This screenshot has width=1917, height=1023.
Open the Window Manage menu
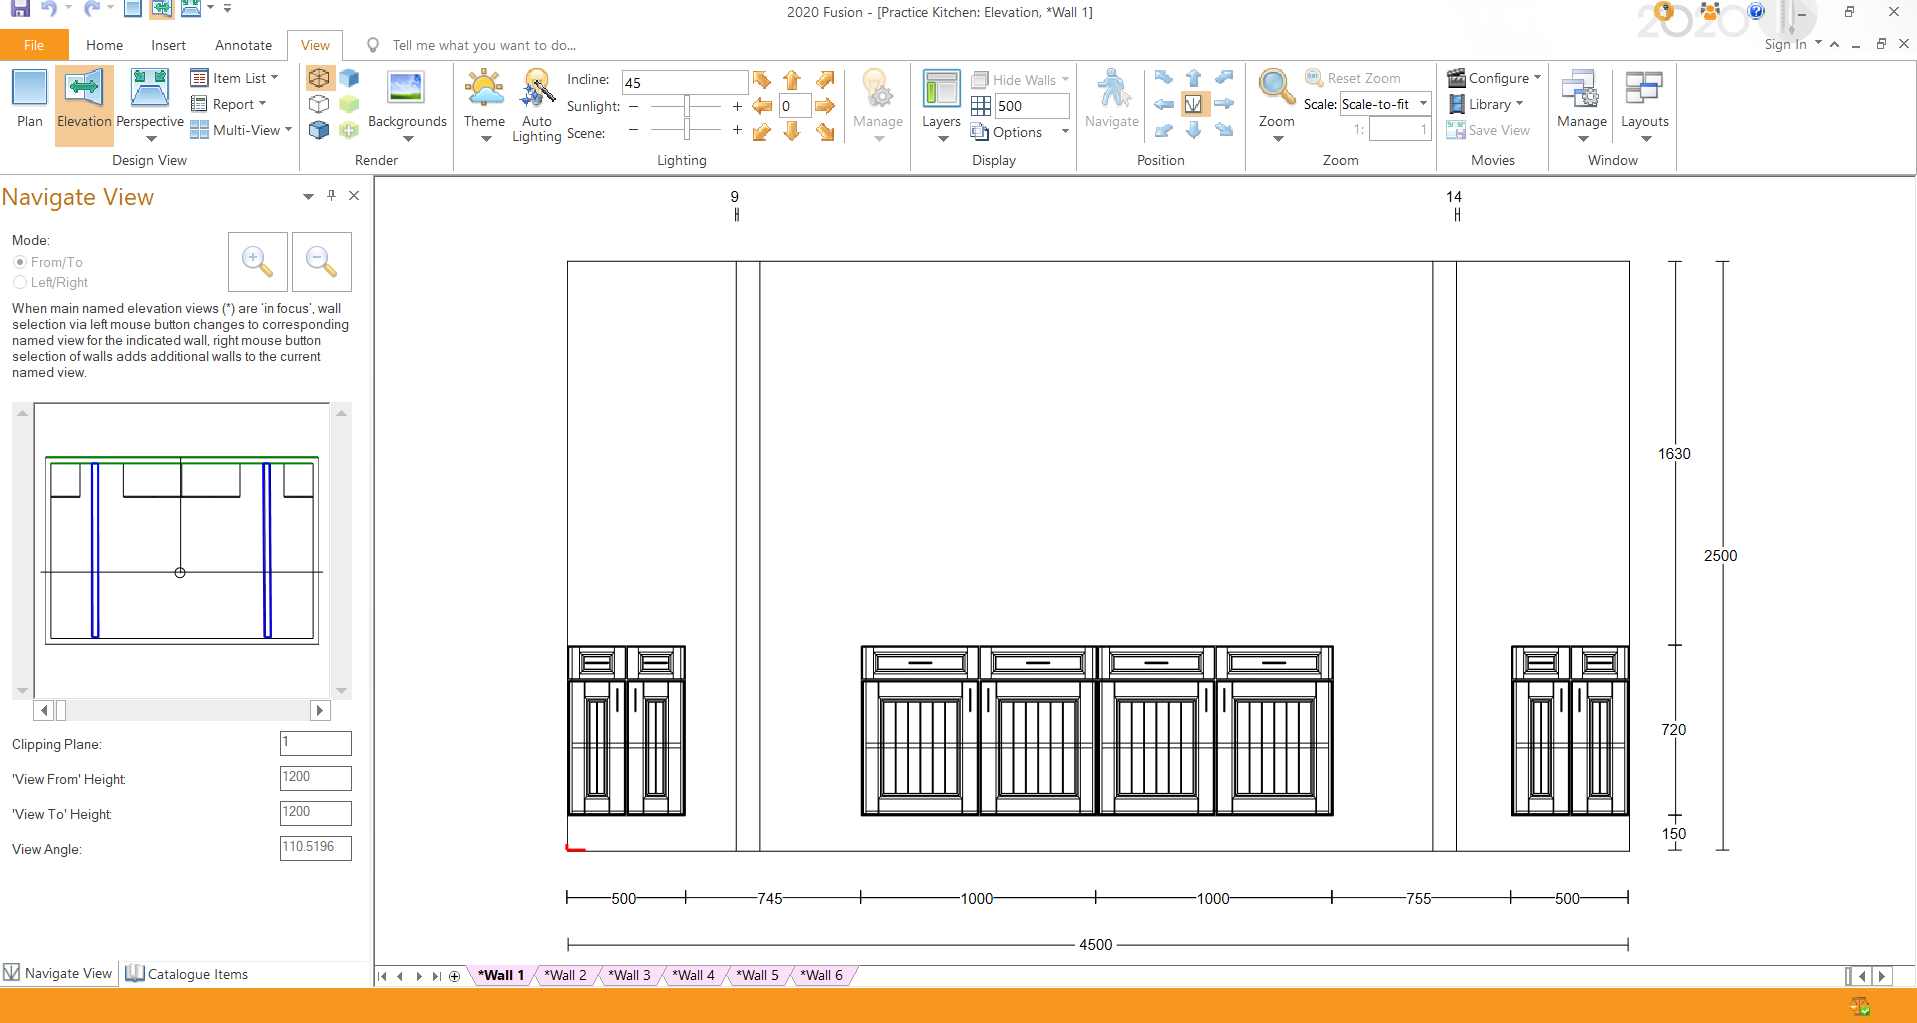pyautogui.click(x=1582, y=105)
